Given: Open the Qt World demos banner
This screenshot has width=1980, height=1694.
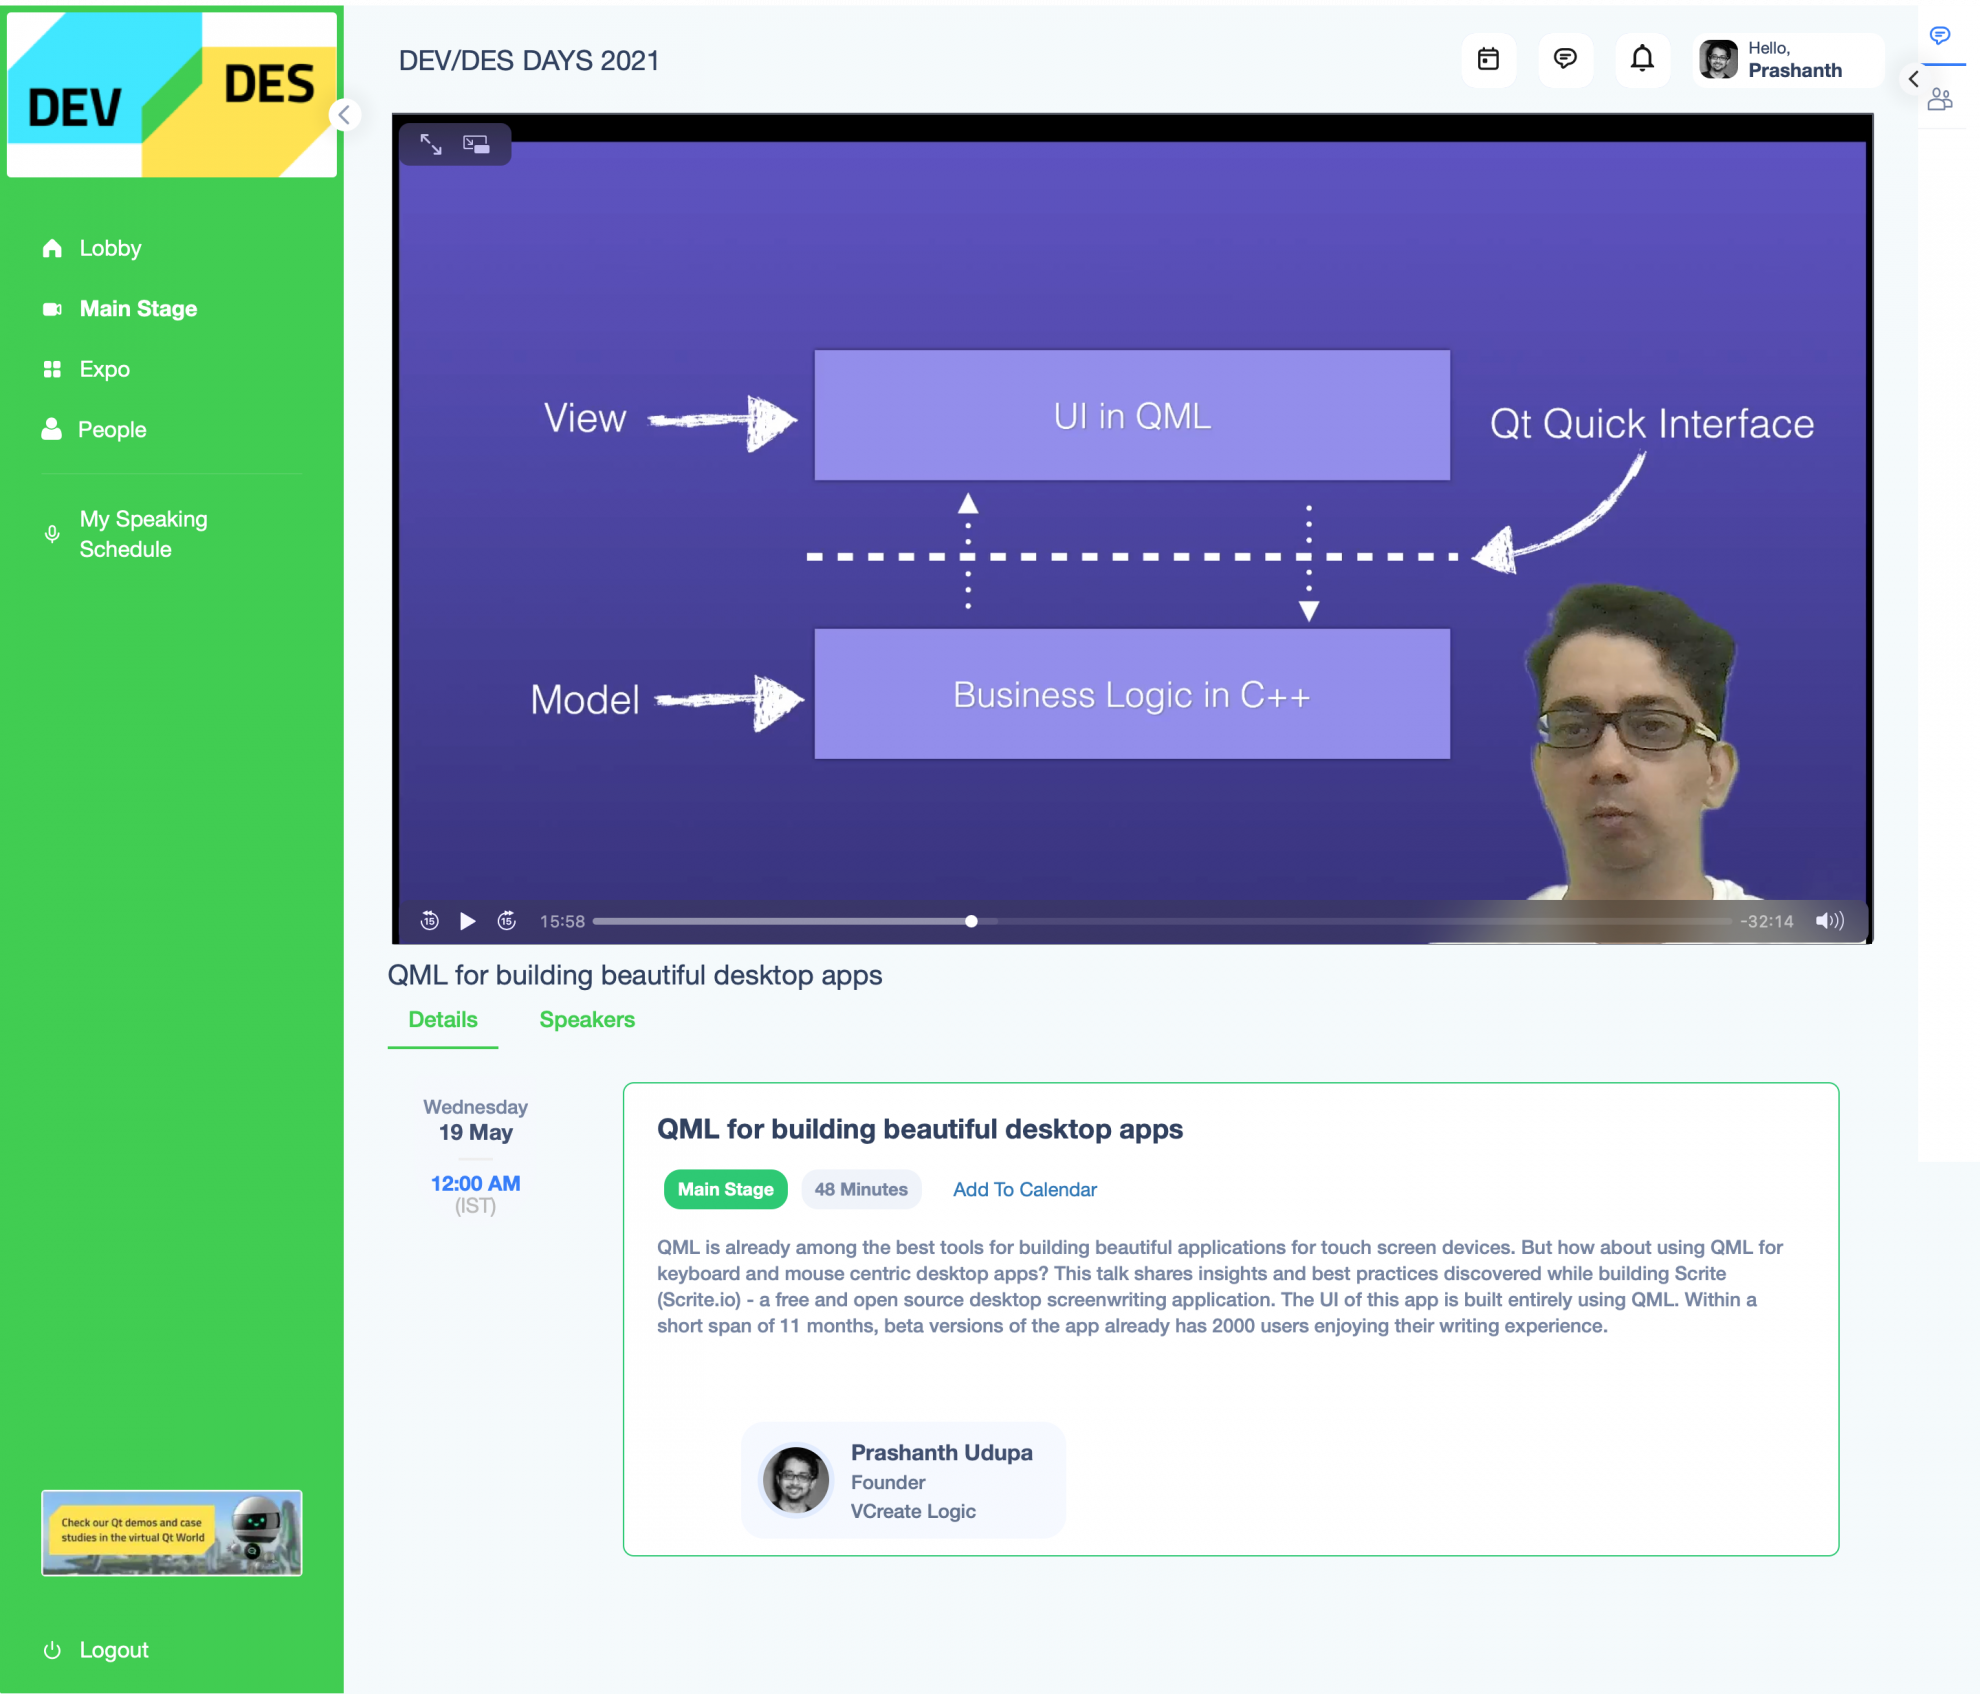Looking at the screenshot, I should [171, 1533].
